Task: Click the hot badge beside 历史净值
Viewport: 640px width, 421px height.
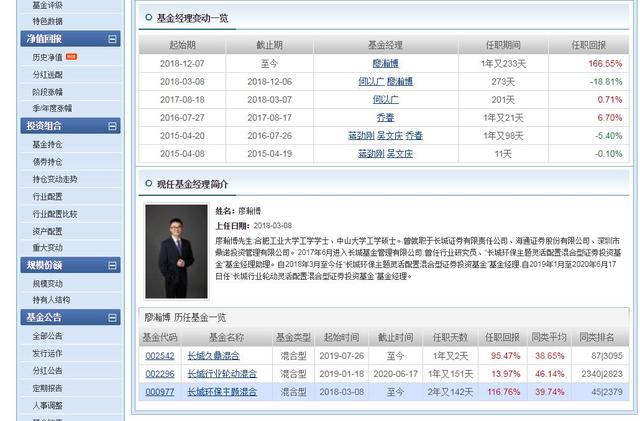Action: pyautogui.click(x=71, y=57)
